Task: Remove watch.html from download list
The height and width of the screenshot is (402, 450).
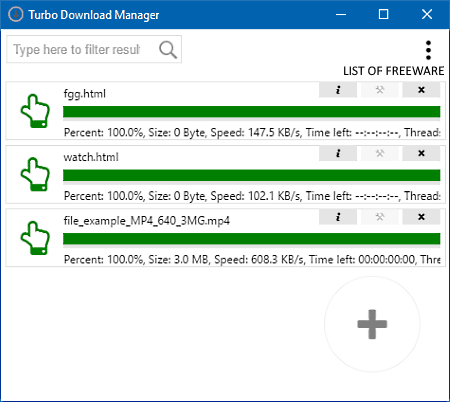Action: [x=421, y=153]
